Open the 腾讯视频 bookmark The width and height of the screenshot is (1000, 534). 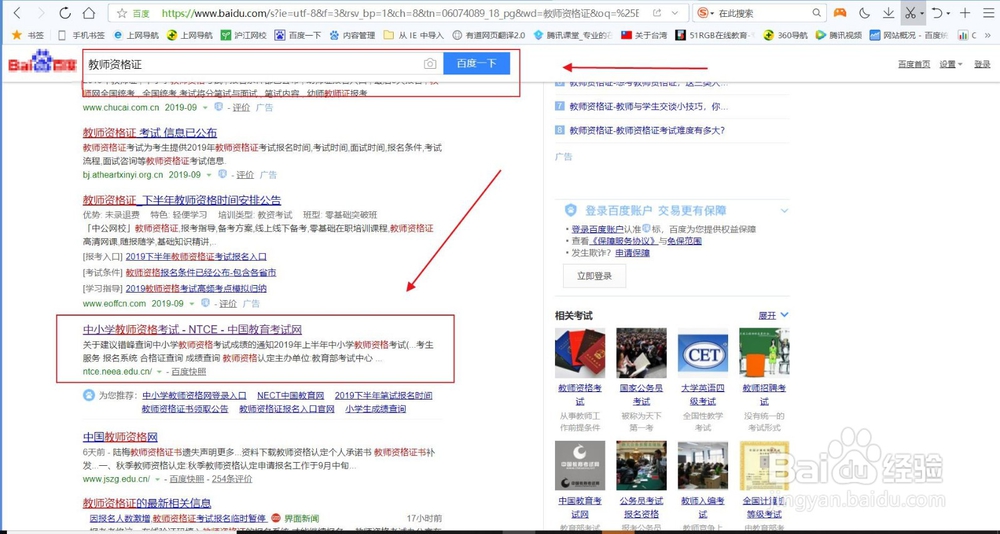(x=839, y=35)
